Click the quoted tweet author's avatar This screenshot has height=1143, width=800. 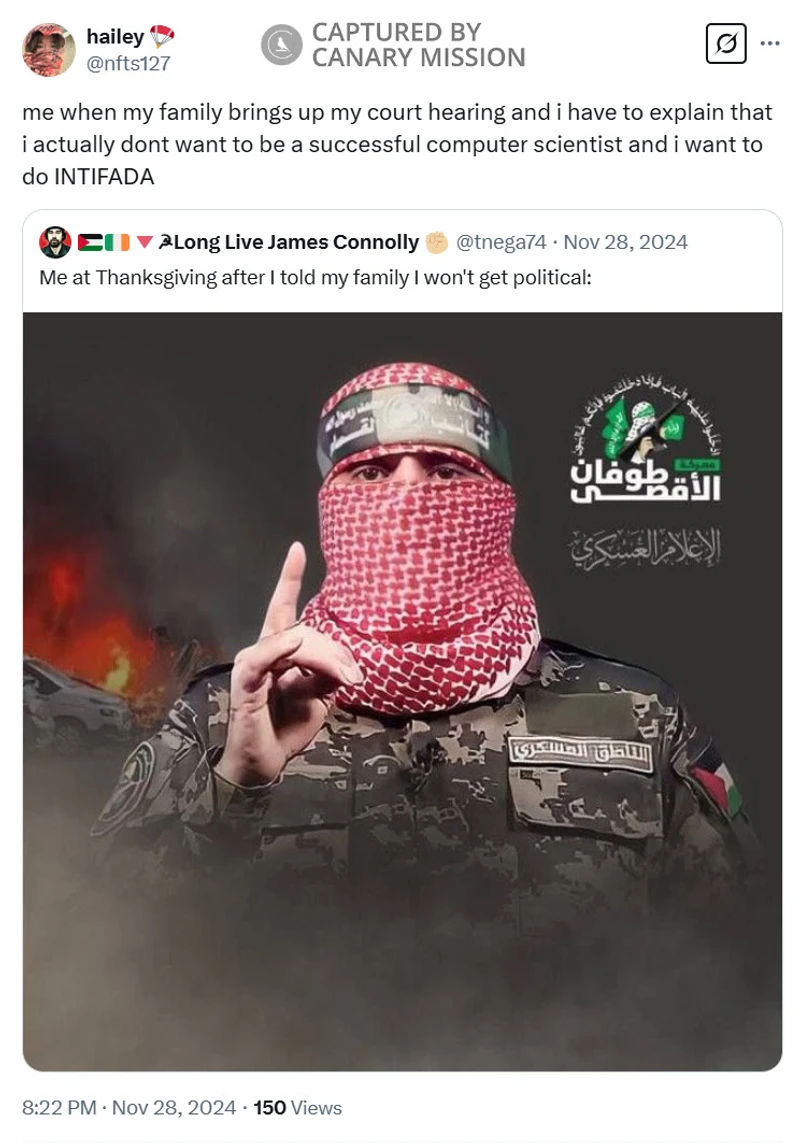(55, 242)
